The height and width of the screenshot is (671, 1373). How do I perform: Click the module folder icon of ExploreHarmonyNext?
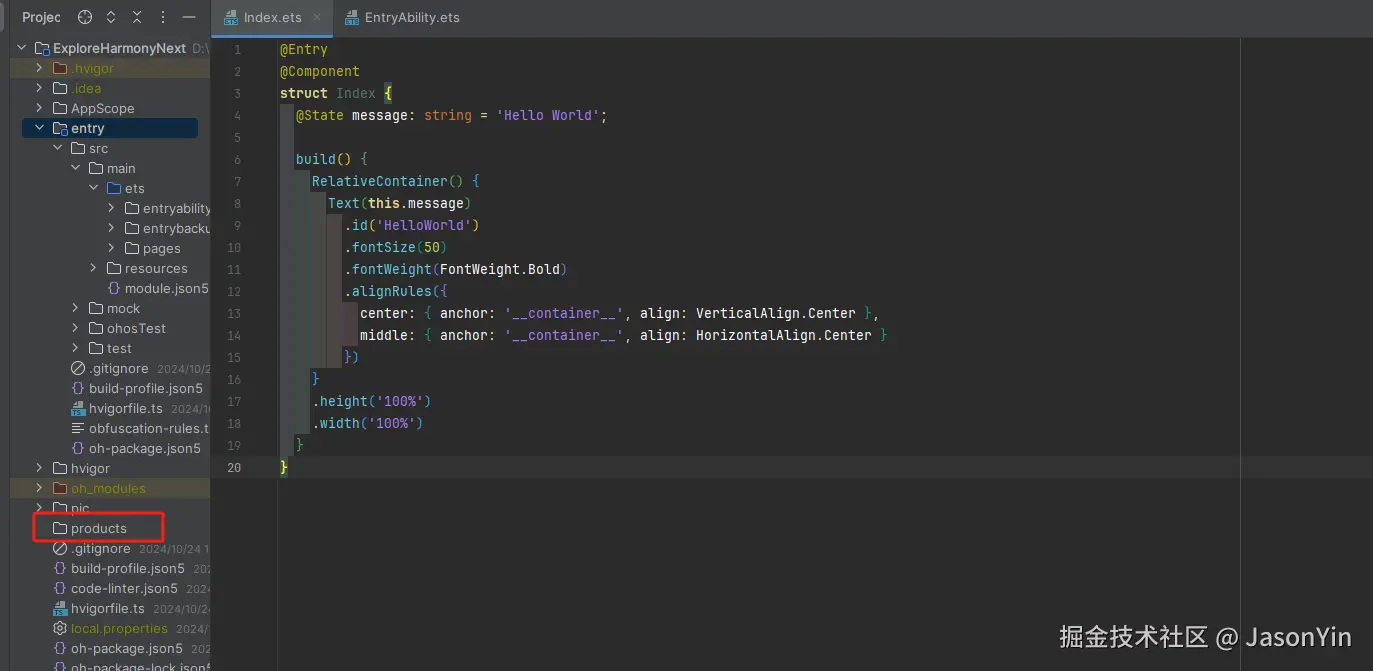(42, 48)
